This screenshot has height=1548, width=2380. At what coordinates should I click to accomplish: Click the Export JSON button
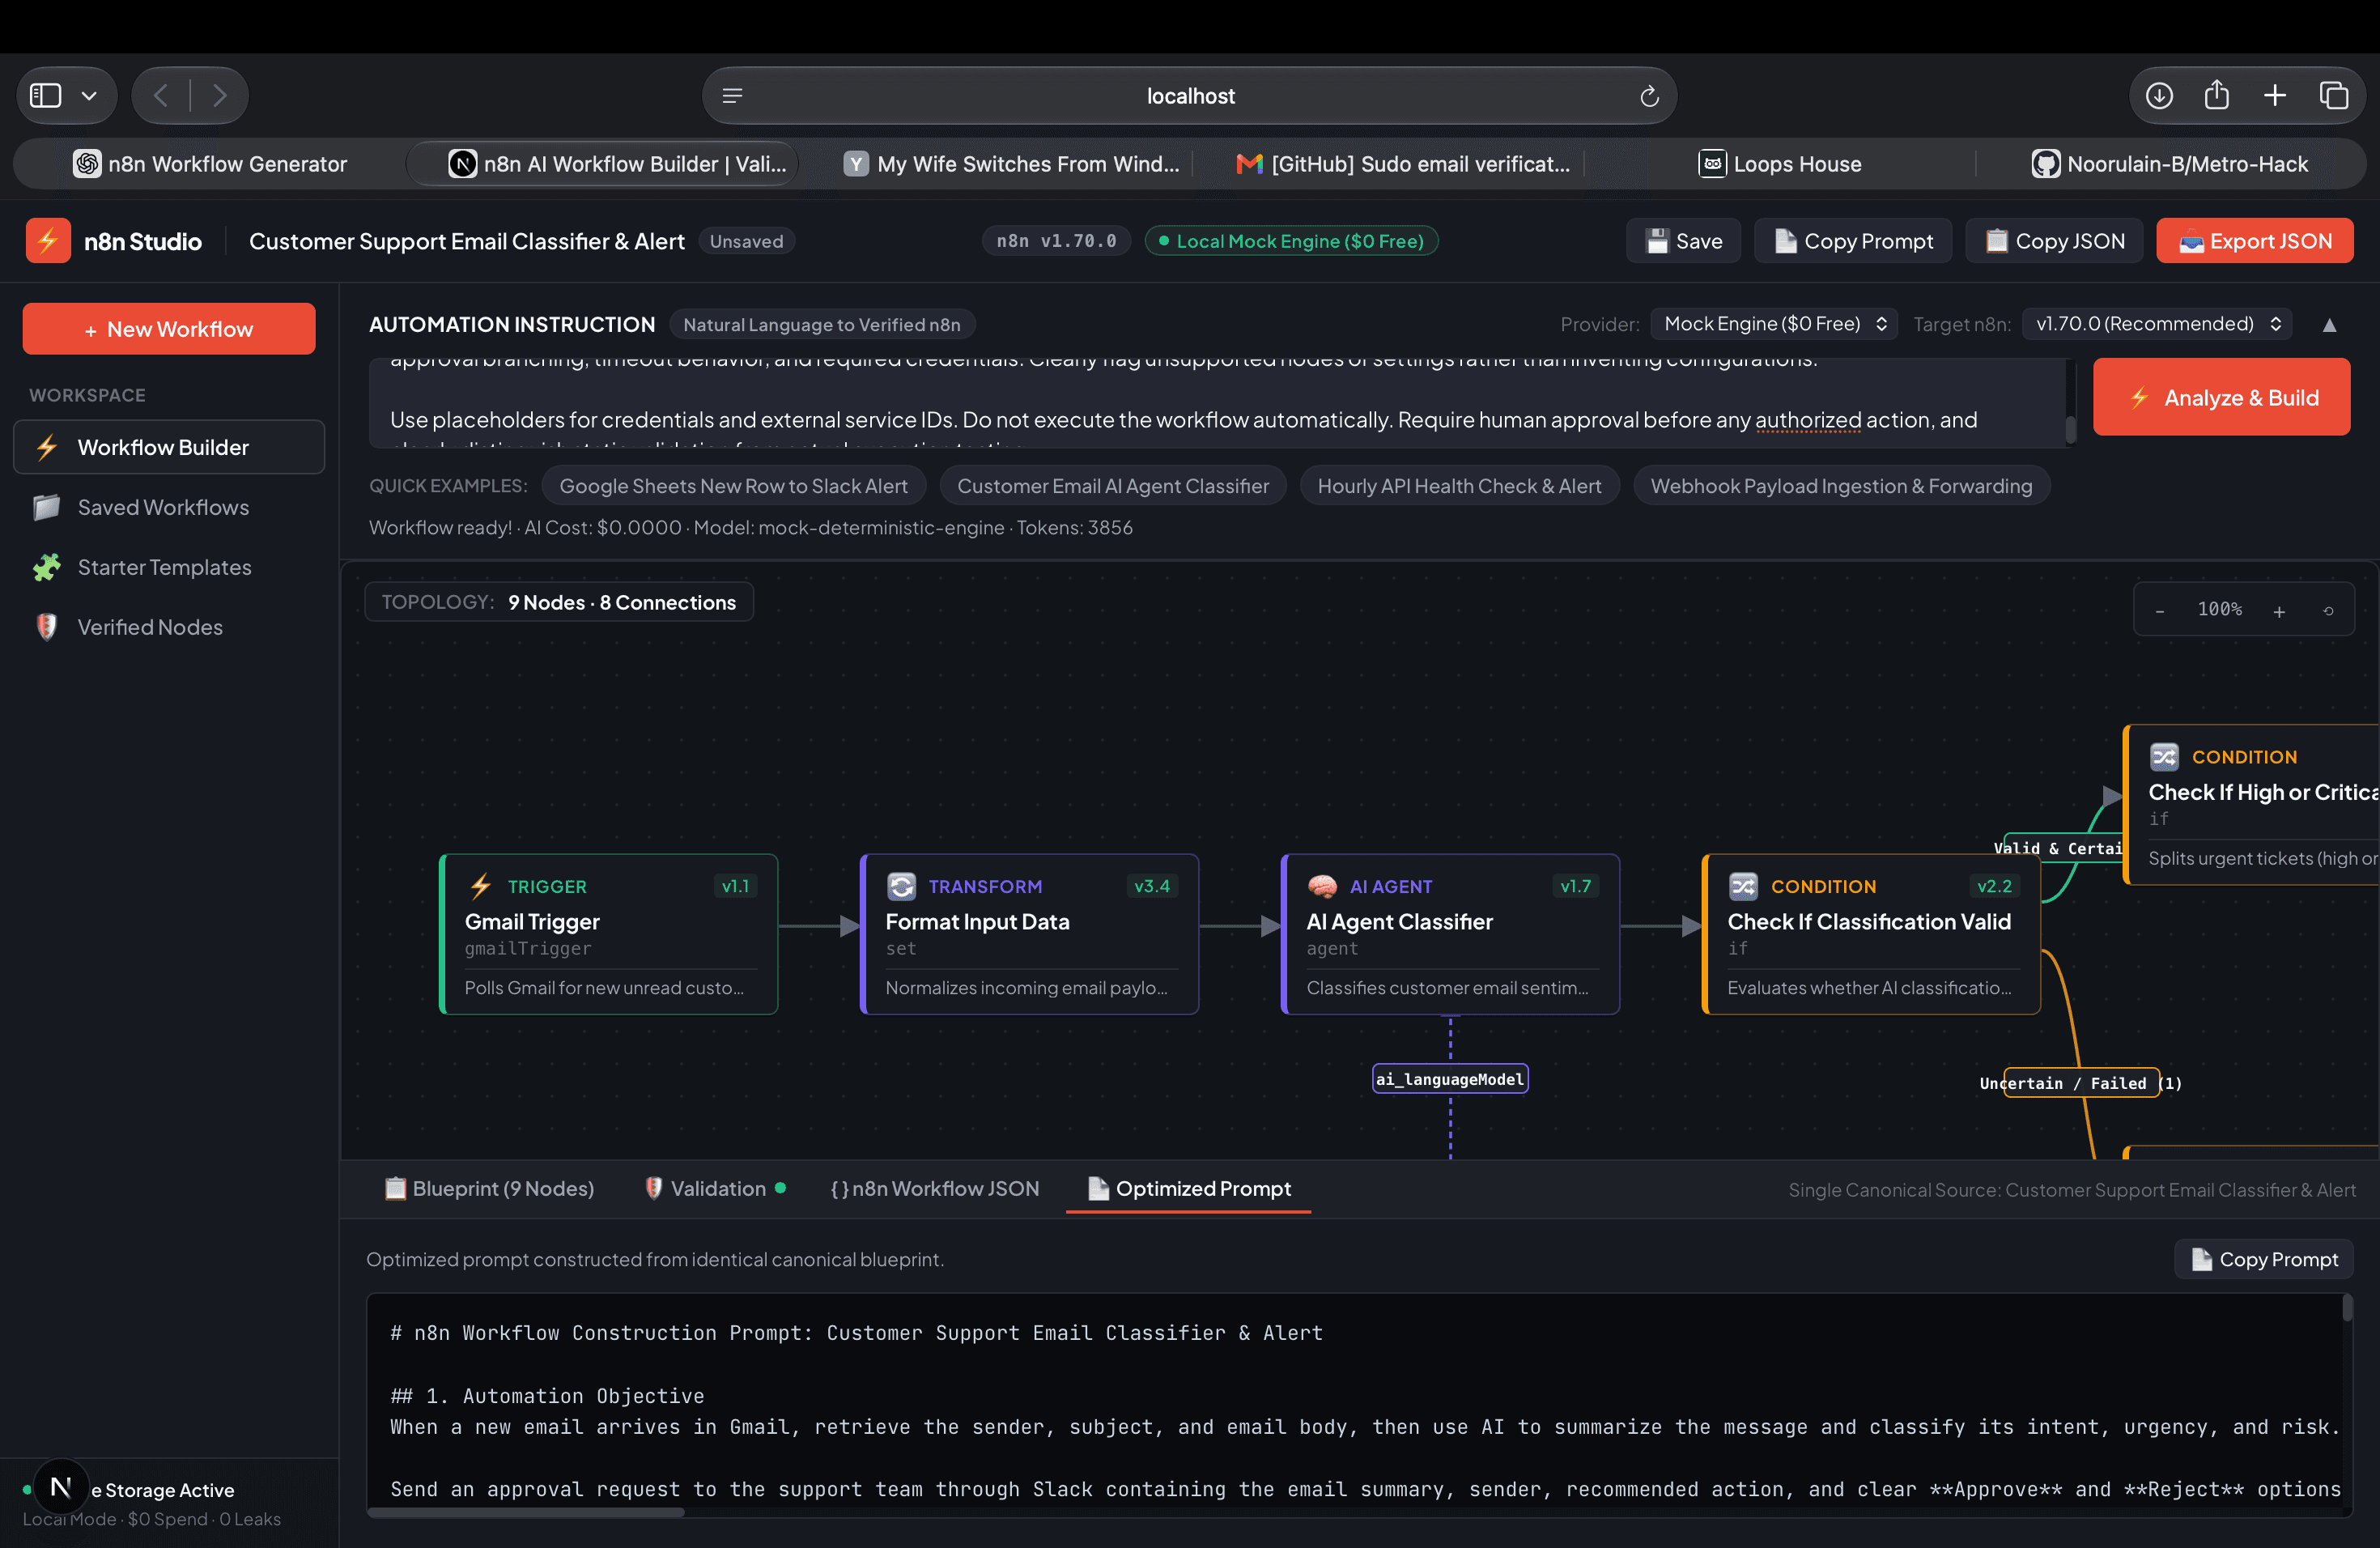(x=2254, y=241)
